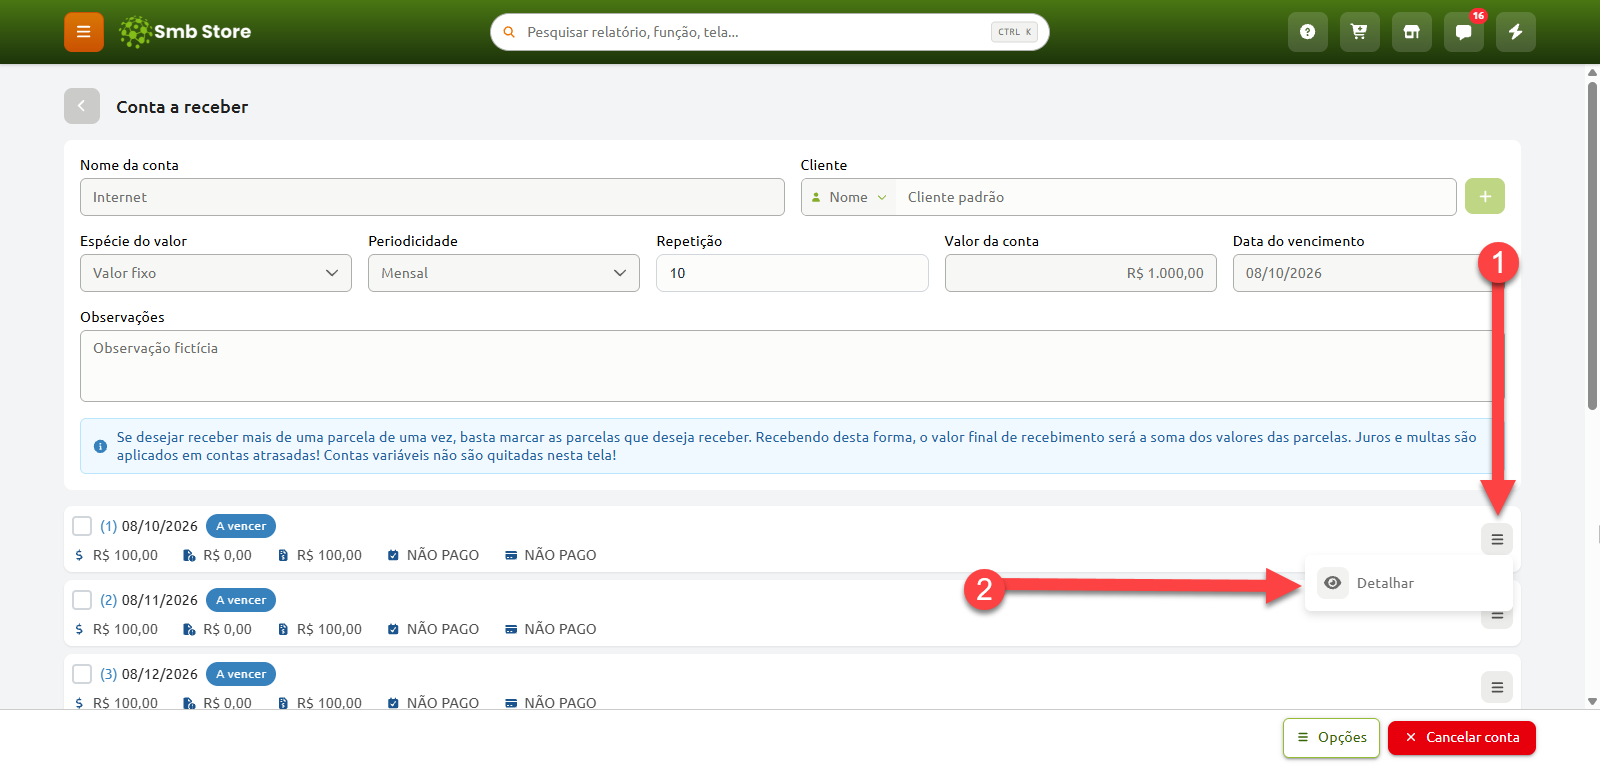Click the green plus add client button

[1485, 196]
